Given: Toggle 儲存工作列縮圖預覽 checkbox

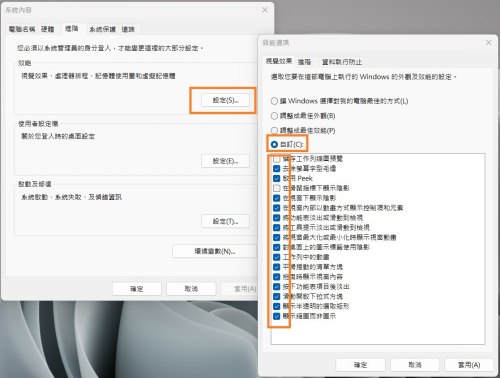Looking at the screenshot, I should [x=276, y=159].
